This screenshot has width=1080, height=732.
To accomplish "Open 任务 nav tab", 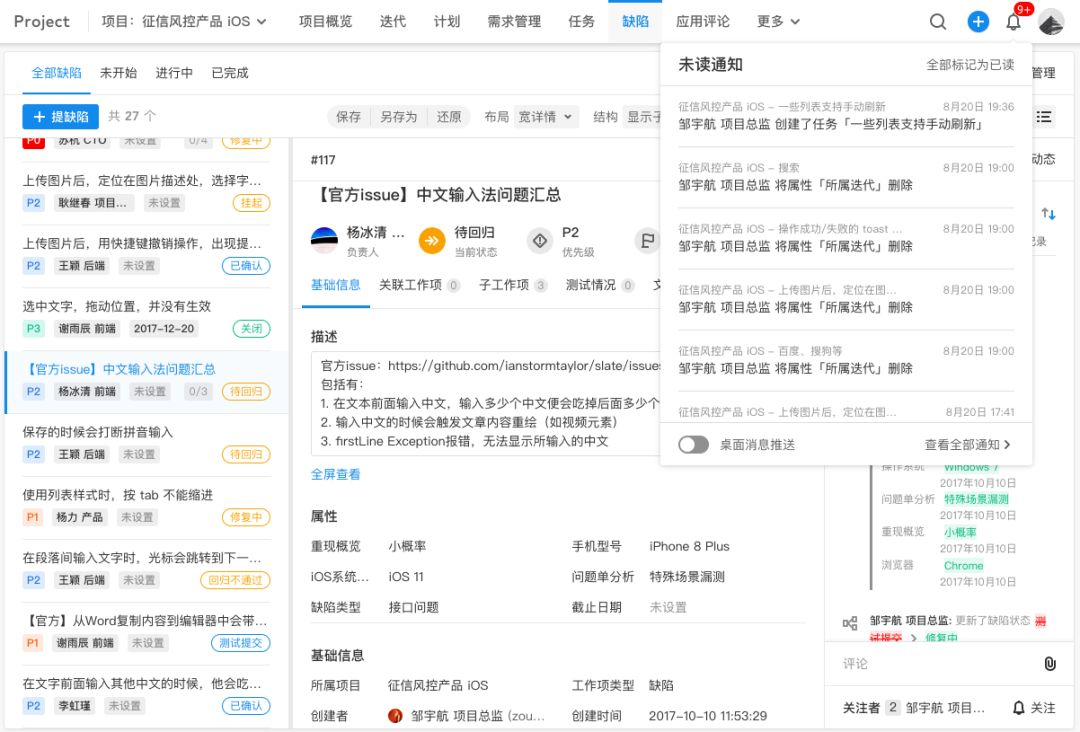I will tap(581, 22).
